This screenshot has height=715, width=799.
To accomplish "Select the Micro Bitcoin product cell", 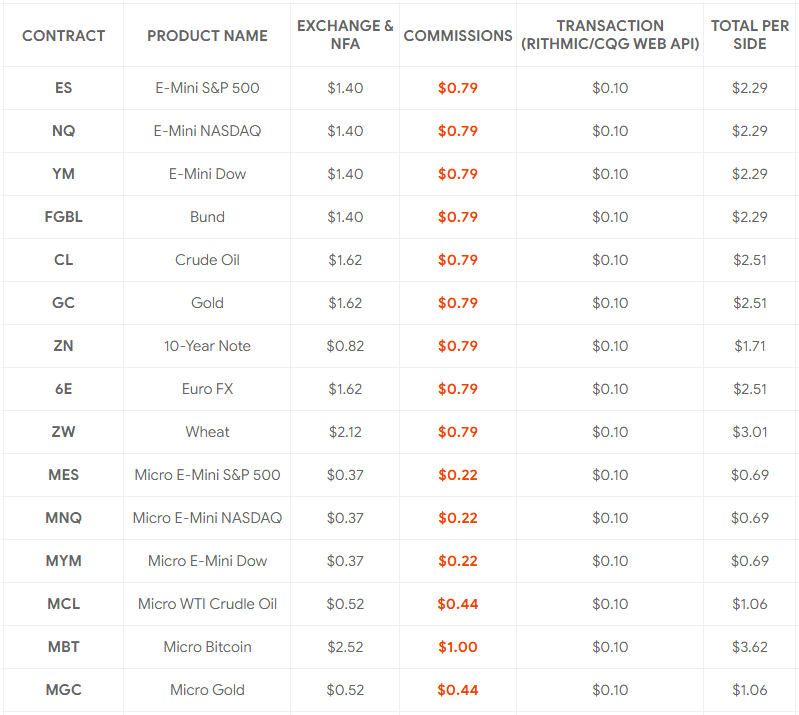I will [207, 647].
